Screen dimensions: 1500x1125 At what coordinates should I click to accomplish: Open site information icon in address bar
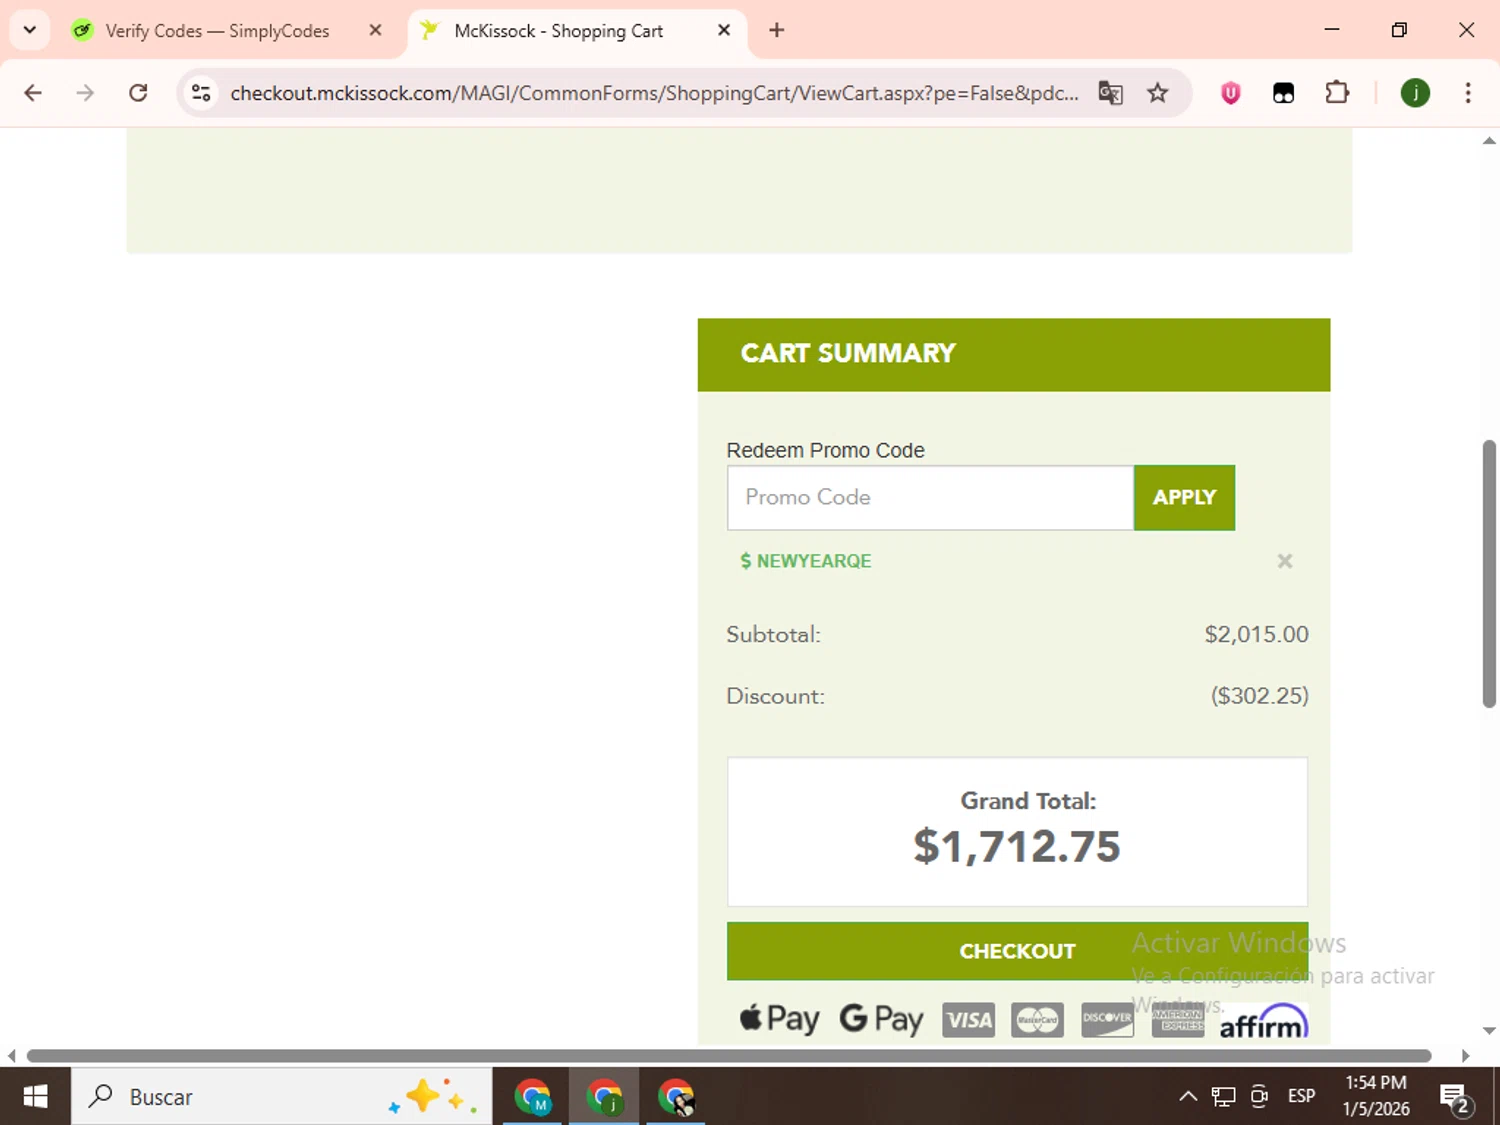click(x=201, y=93)
